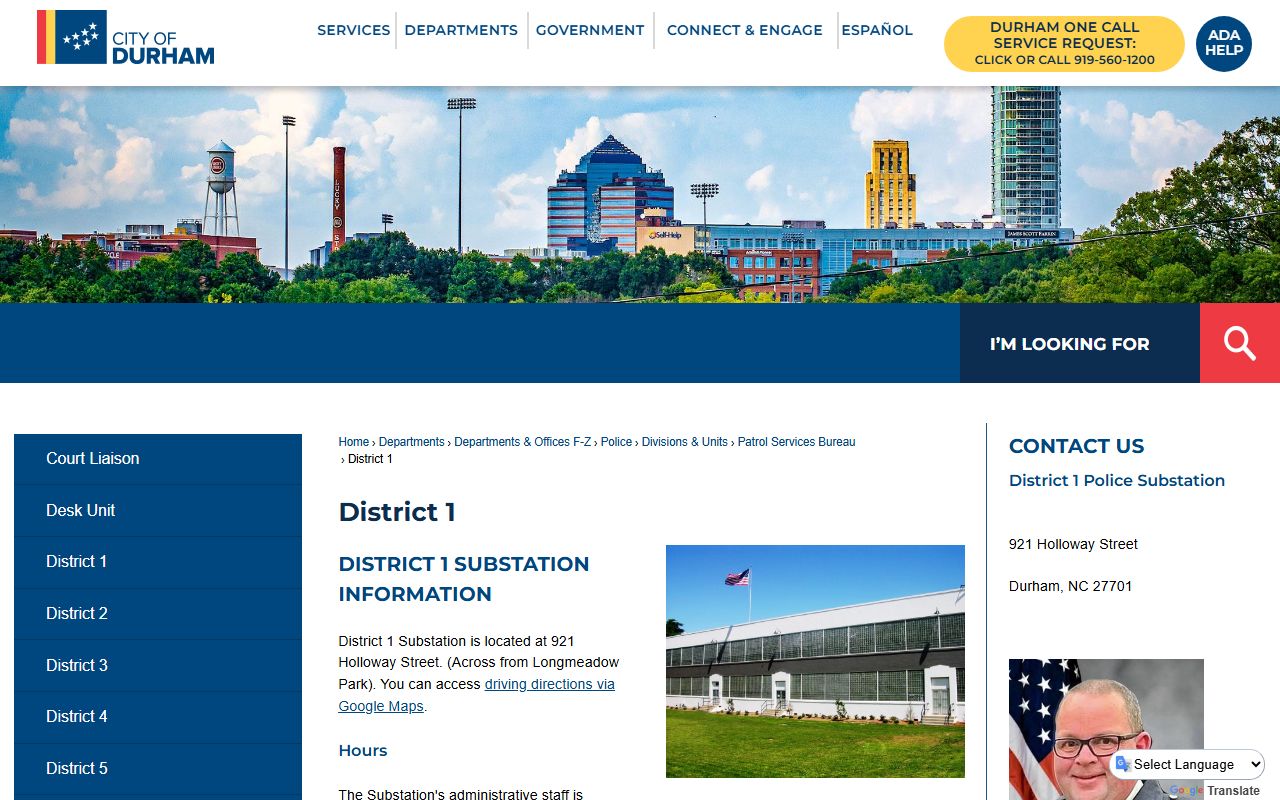The image size is (1280, 800).
Task: Follow driving directions via Google Maps link
Action: [476, 695]
